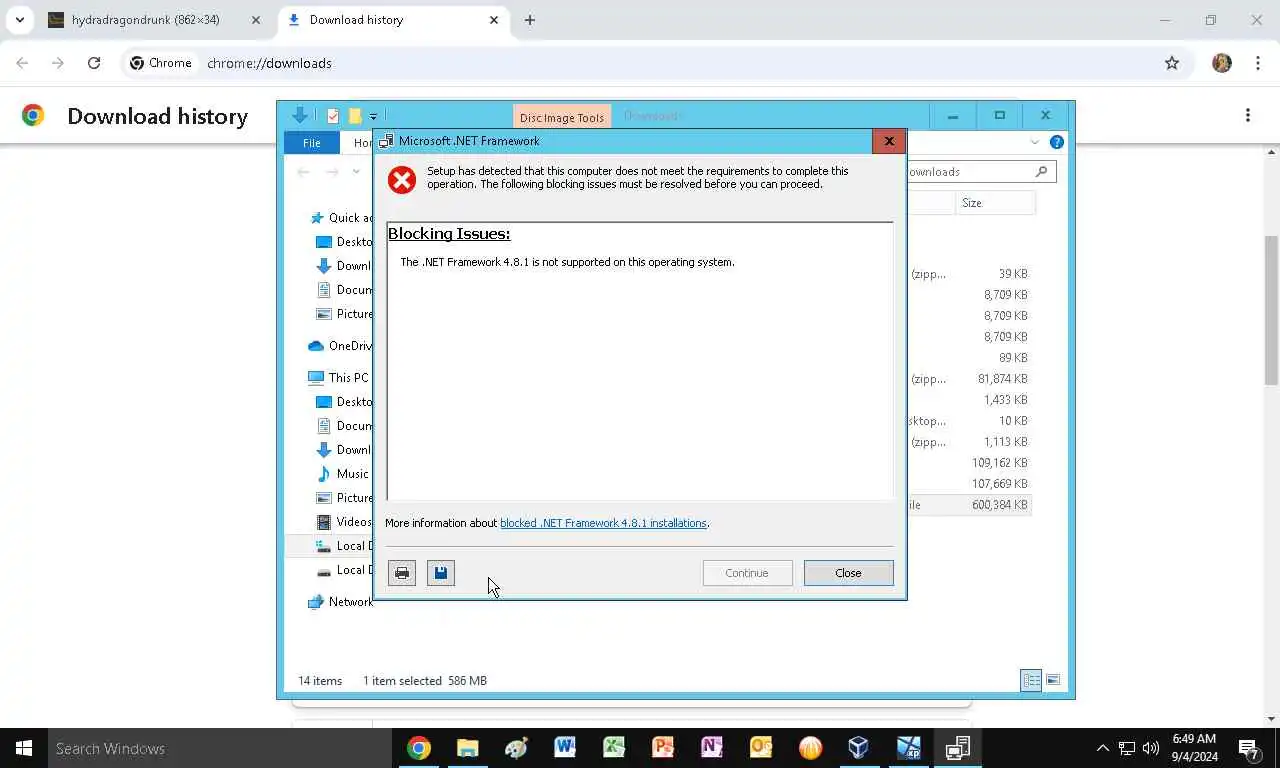Open the Chrome profile avatar
Viewport: 1280px width, 768px height.
(1222, 63)
